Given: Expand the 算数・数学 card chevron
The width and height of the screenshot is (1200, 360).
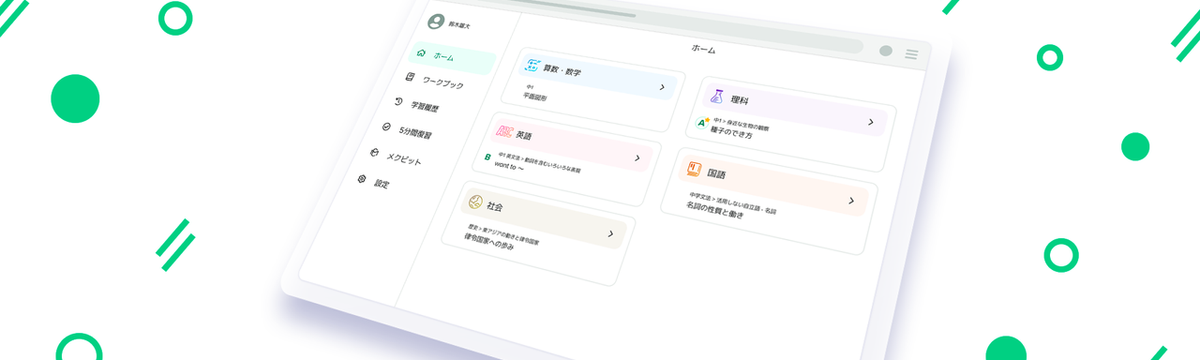Looking at the screenshot, I should coord(662,88).
